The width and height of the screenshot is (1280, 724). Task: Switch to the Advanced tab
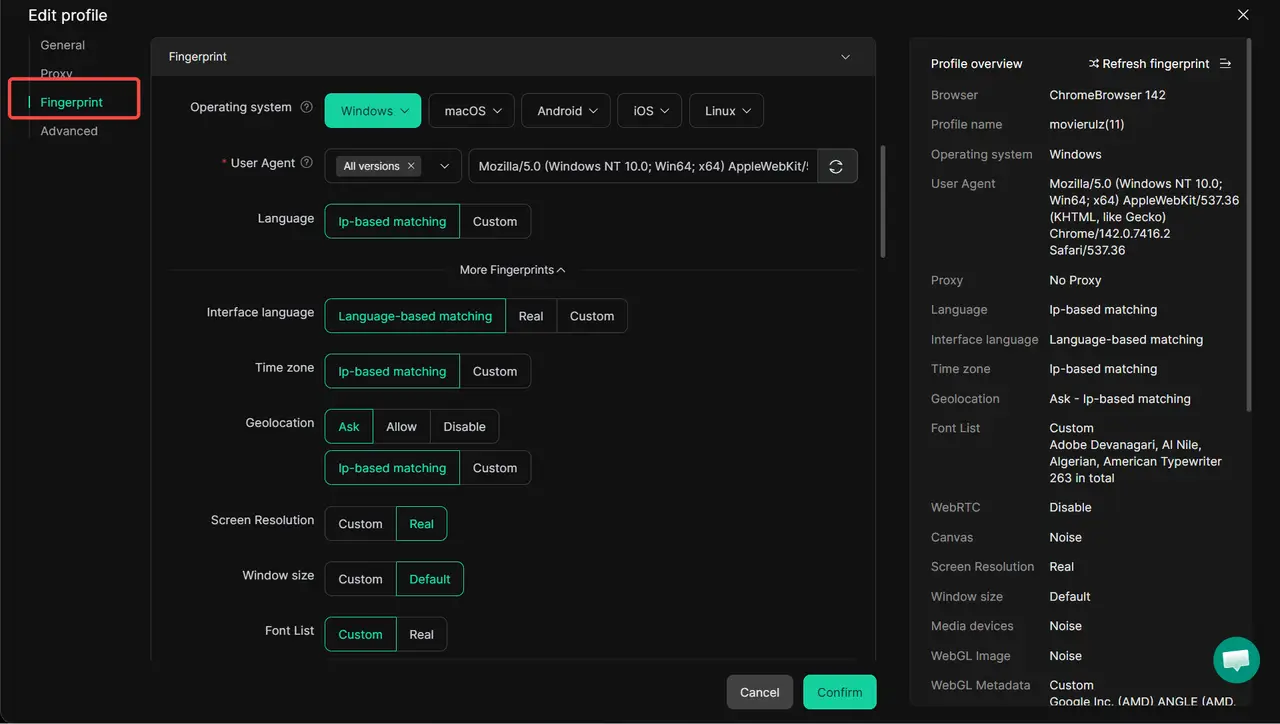pos(69,131)
